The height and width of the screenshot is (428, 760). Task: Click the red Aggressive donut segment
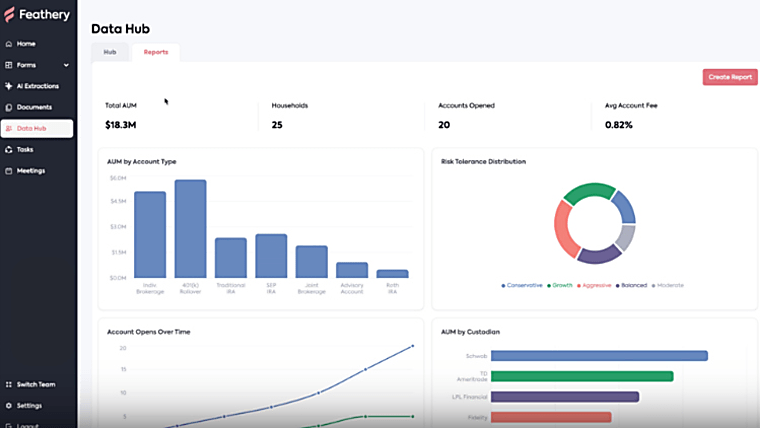tap(564, 230)
